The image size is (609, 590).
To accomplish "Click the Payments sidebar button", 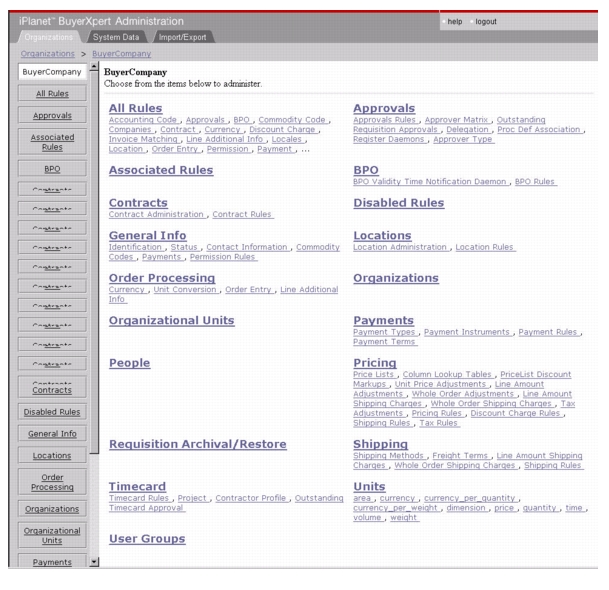I will click(52, 562).
